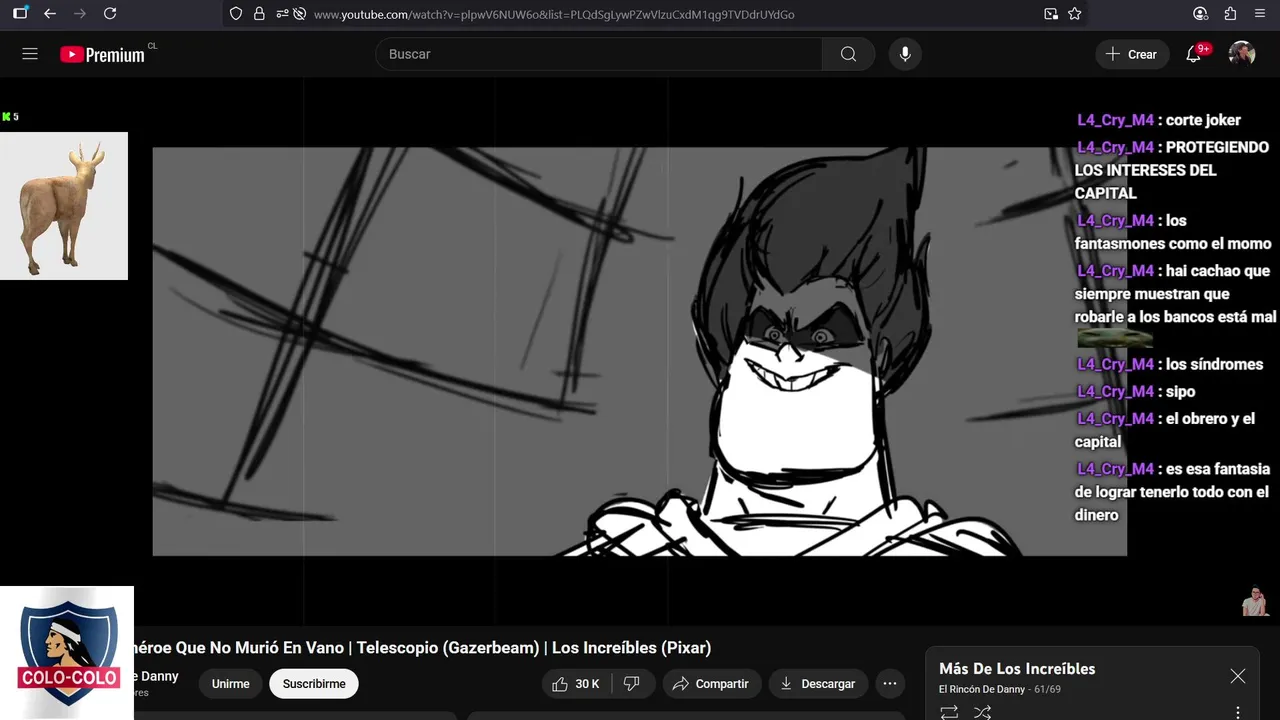Click the Compartir share button
The height and width of the screenshot is (720, 1280).
(711, 684)
